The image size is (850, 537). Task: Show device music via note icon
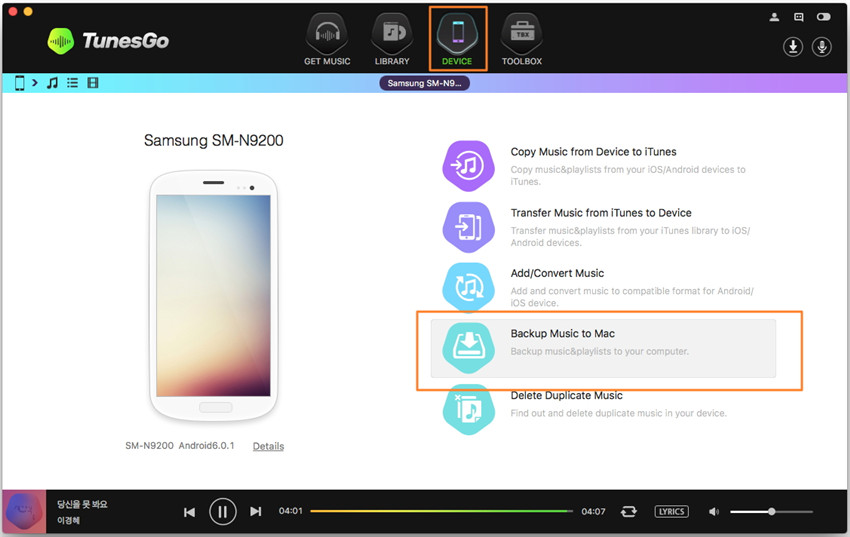point(52,83)
